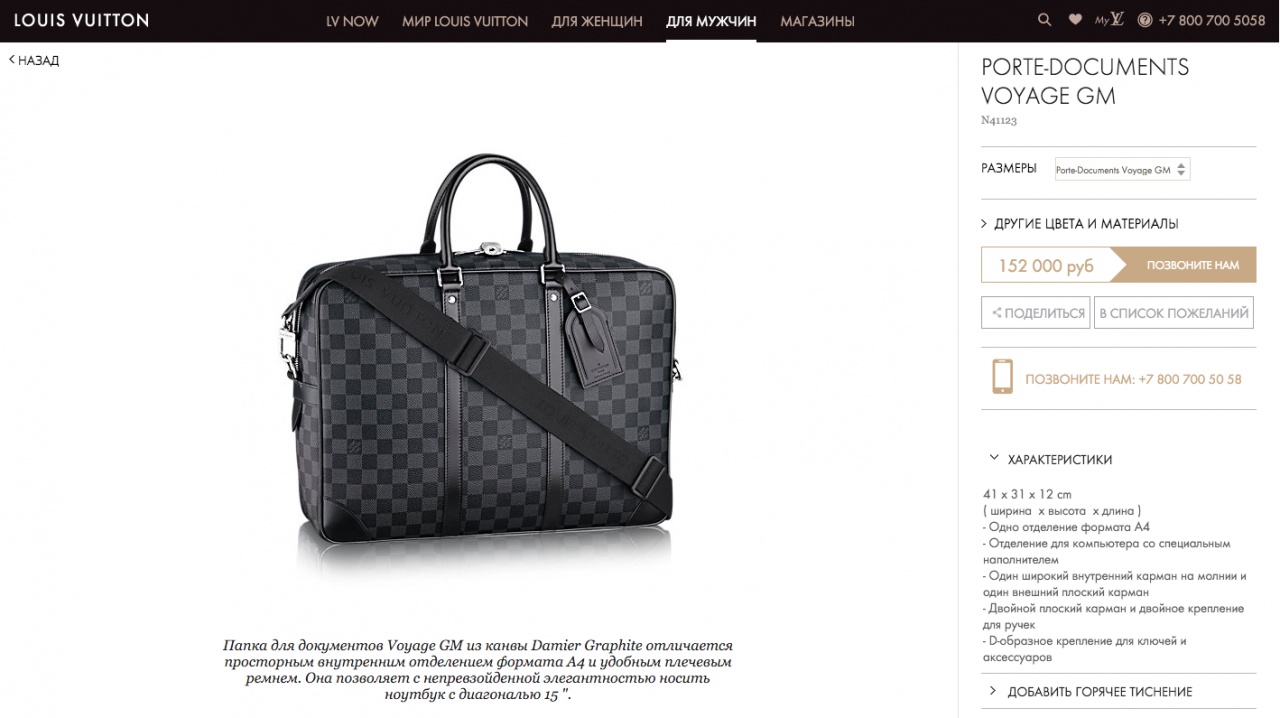Open the Размеры size dropdown

coord(1123,170)
